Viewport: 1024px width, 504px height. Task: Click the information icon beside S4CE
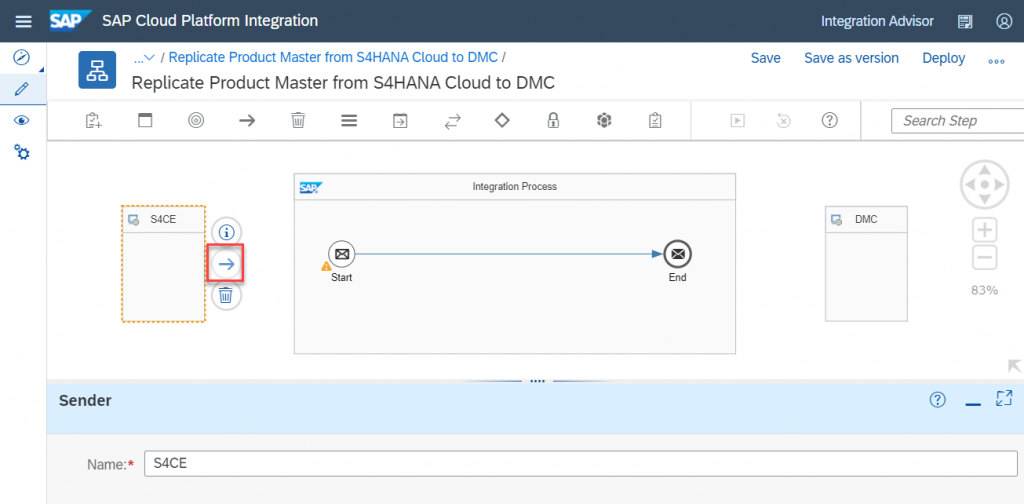point(227,232)
